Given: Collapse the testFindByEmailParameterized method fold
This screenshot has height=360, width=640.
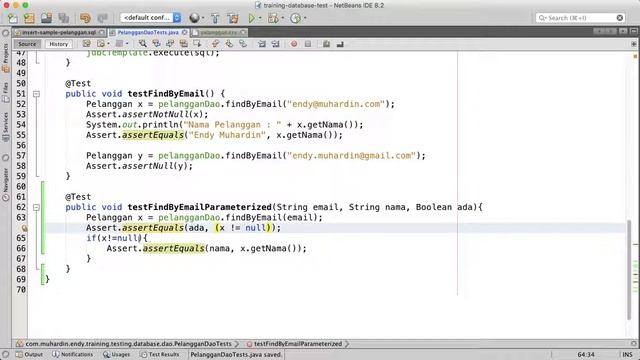Looking at the screenshot, I should click(36, 207).
